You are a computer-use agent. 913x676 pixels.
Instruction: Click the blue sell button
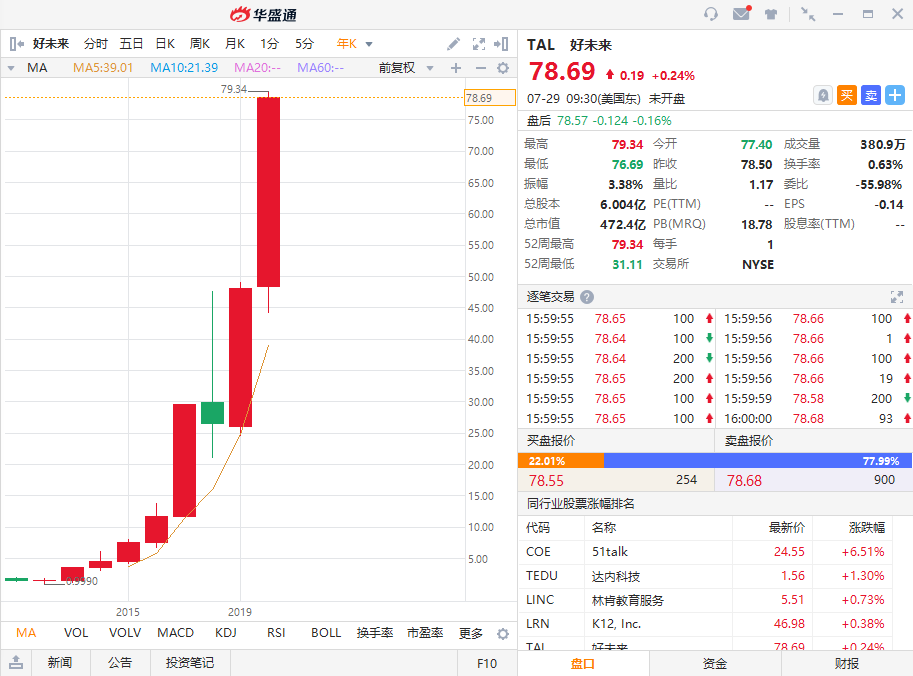coord(871,95)
